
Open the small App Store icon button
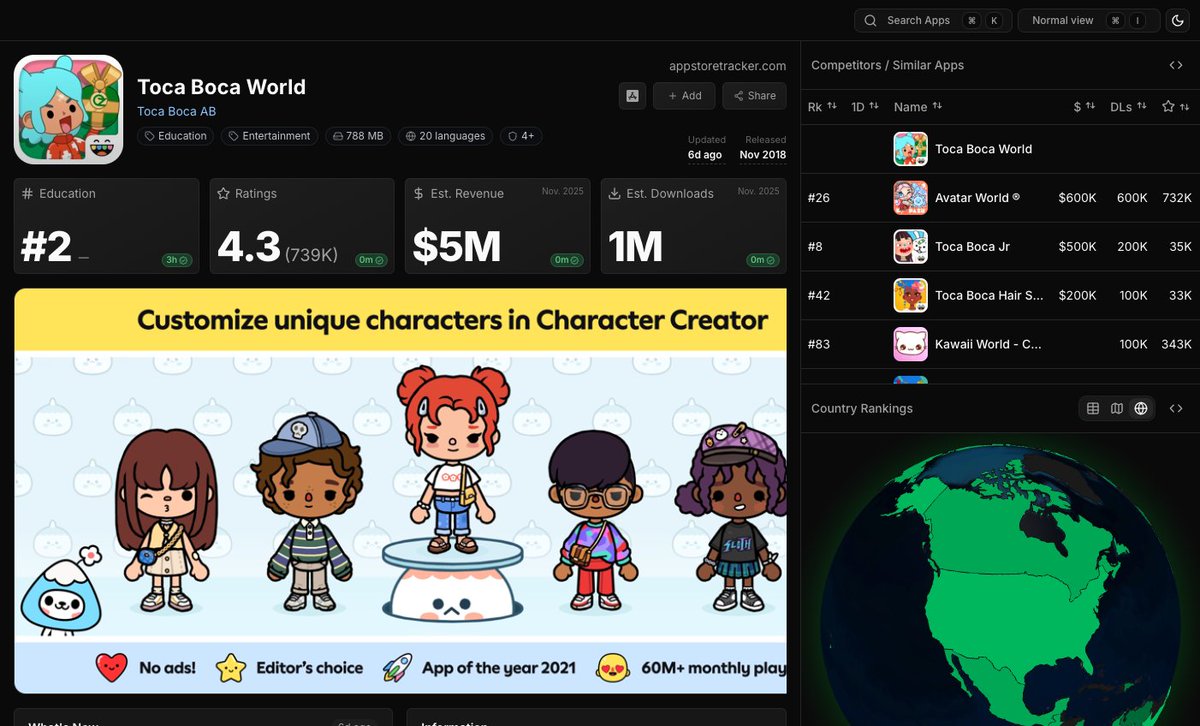[x=632, y=95]
